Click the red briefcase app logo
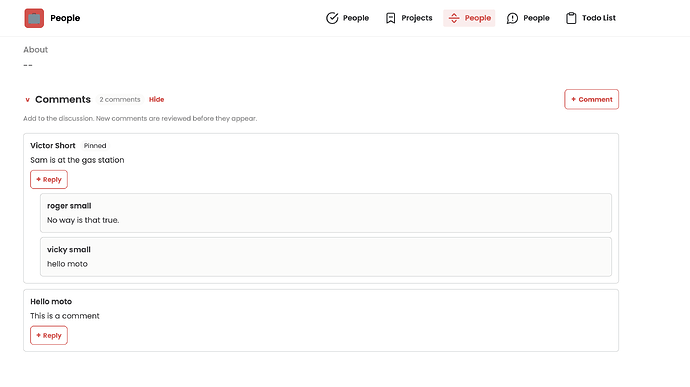Viewport: 690px width, 387px height. click(34, 18)
